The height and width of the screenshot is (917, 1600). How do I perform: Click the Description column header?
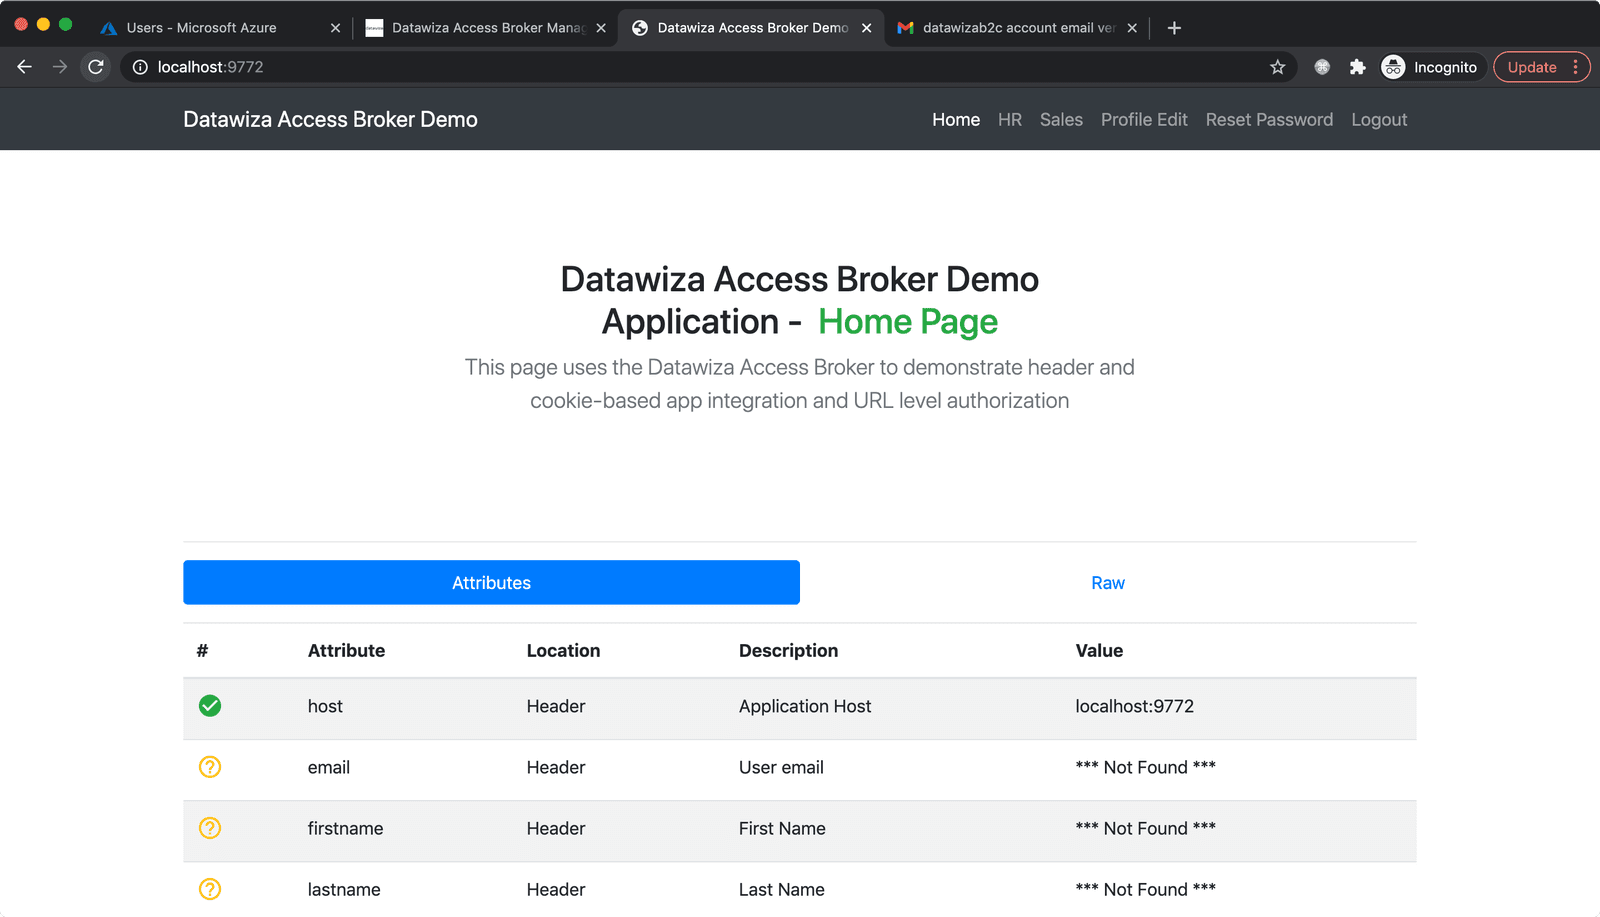788,650
